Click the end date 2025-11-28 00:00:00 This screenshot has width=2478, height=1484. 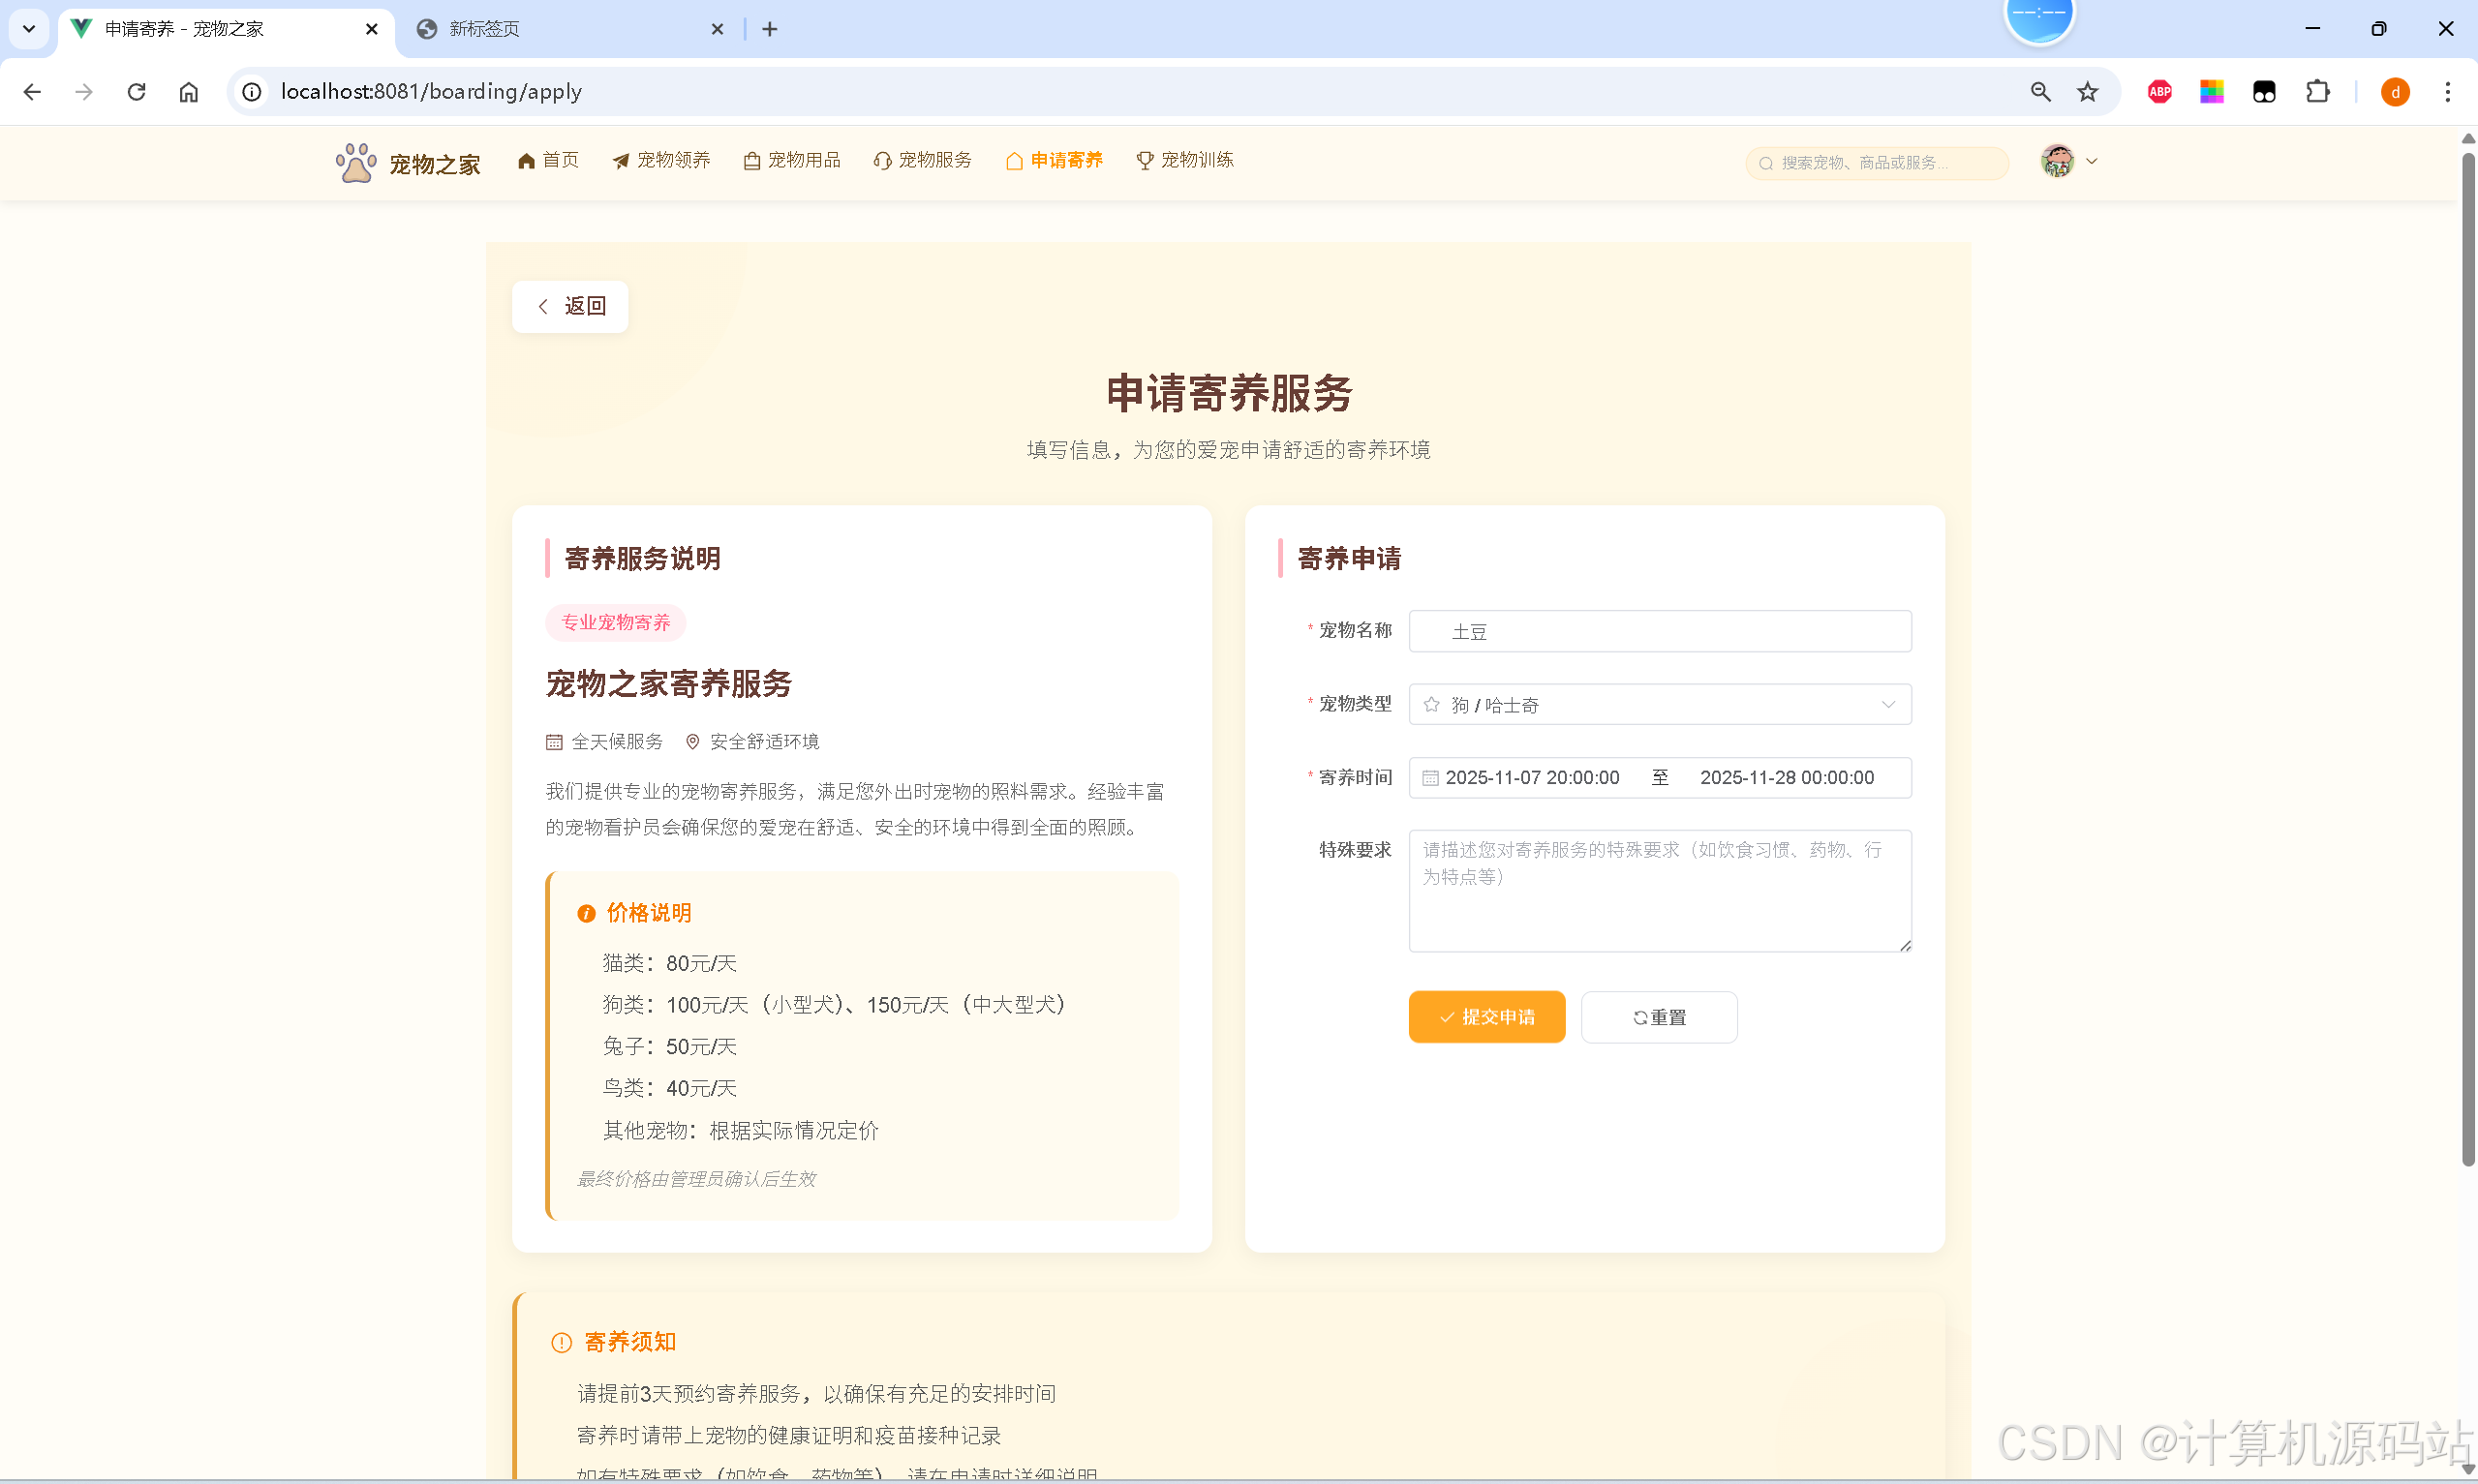[x=1787, y=778]
